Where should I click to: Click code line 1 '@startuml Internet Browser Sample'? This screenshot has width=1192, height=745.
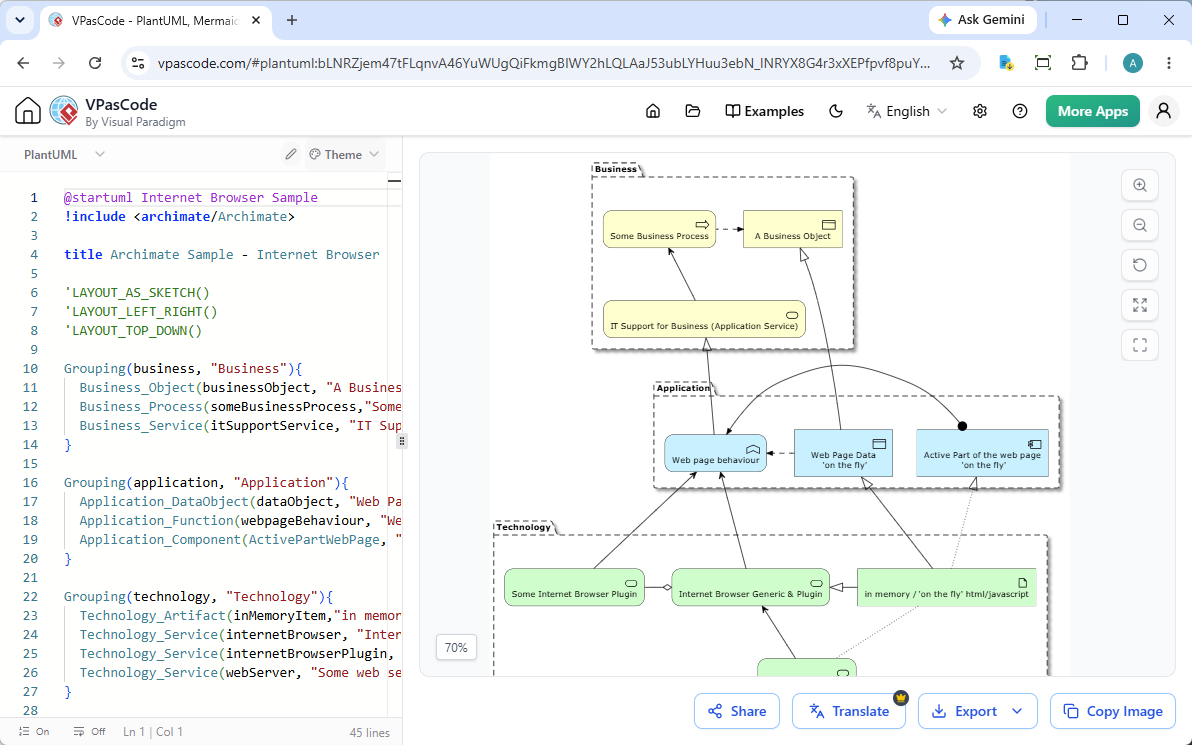click(x=191, y=197)
